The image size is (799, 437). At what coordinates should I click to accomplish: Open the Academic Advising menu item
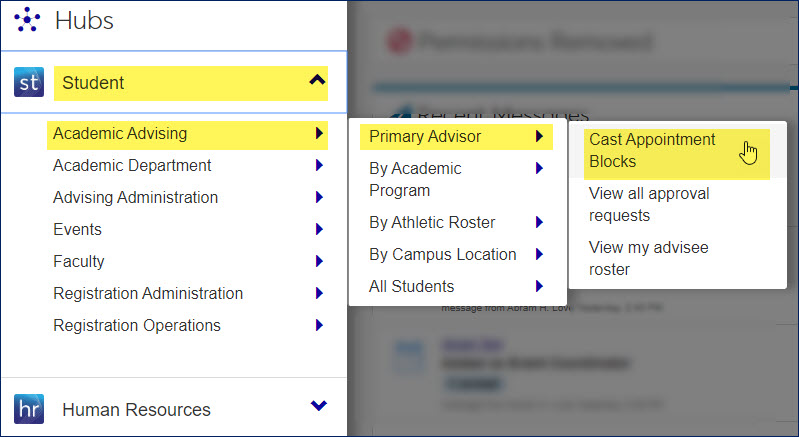(x=120, y=133)
